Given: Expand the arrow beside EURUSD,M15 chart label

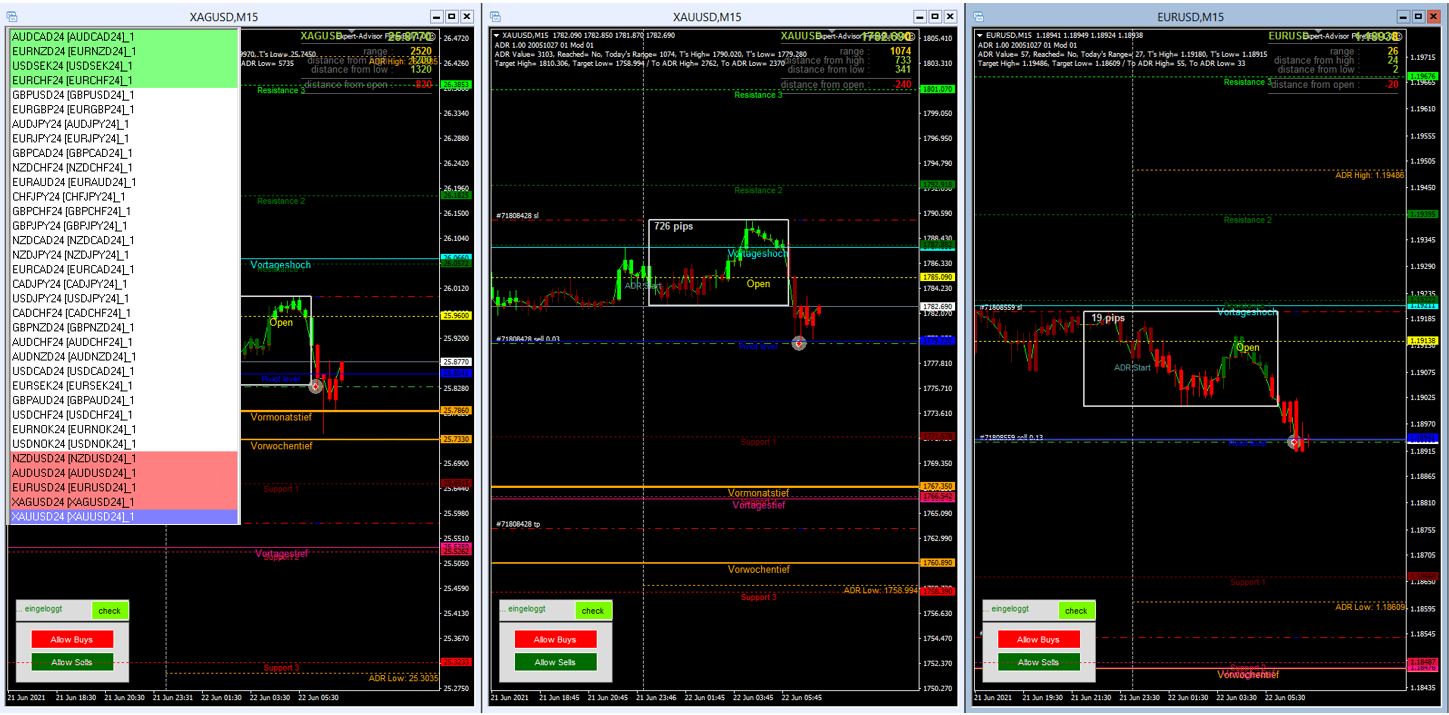Looking at the screenshot, I should [978, 33].
